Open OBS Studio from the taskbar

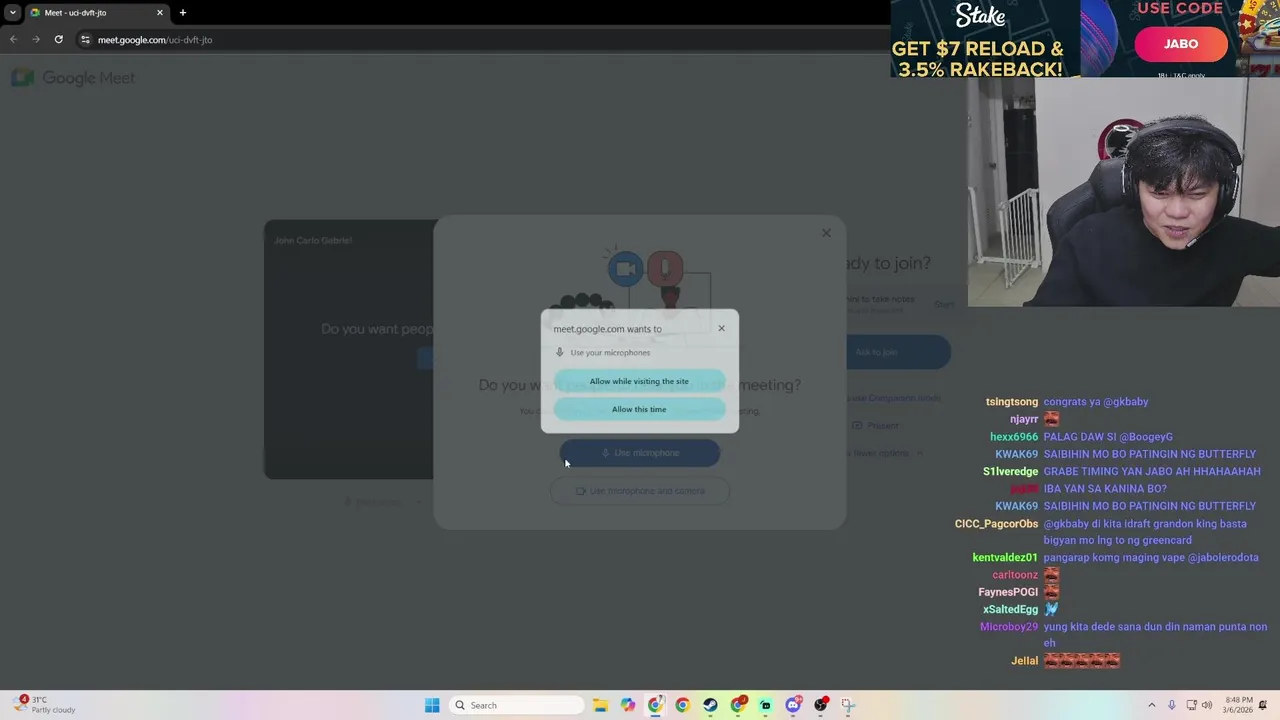tap(821, 705)
